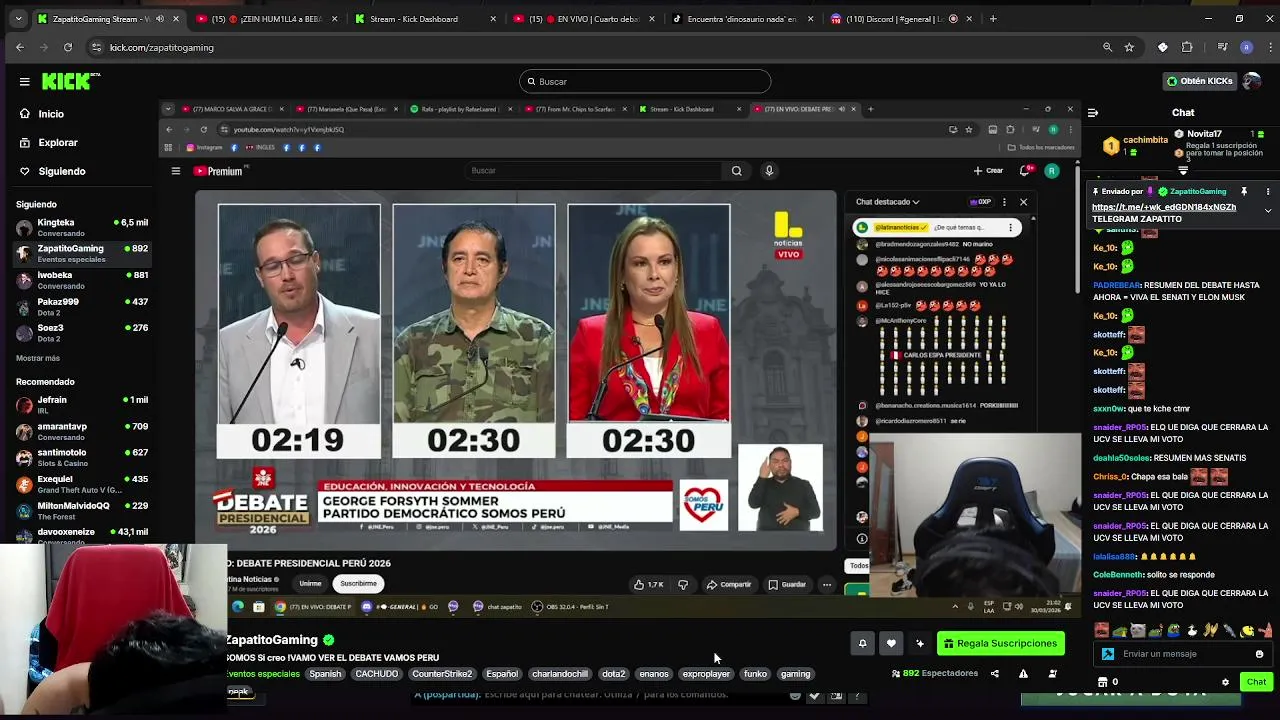Open viewer list icon beside warning
1280x720 pixels.
coord(1052,674)
